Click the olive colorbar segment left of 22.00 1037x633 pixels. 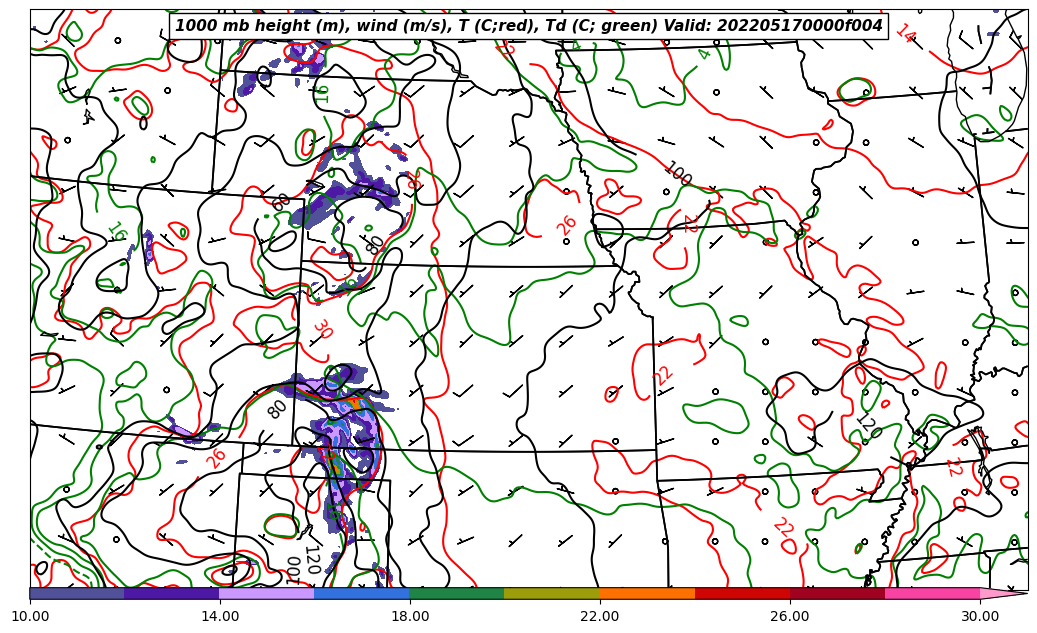point(552,593)
